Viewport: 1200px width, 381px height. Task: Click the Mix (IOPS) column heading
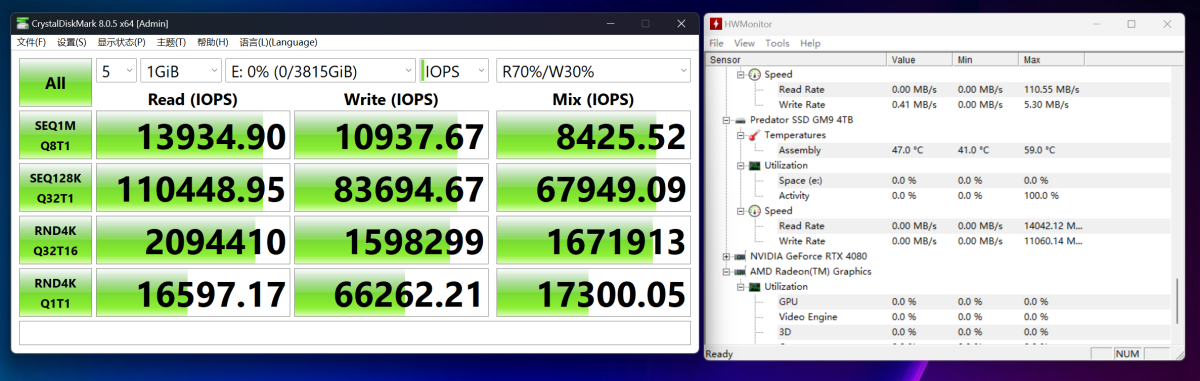594,99
